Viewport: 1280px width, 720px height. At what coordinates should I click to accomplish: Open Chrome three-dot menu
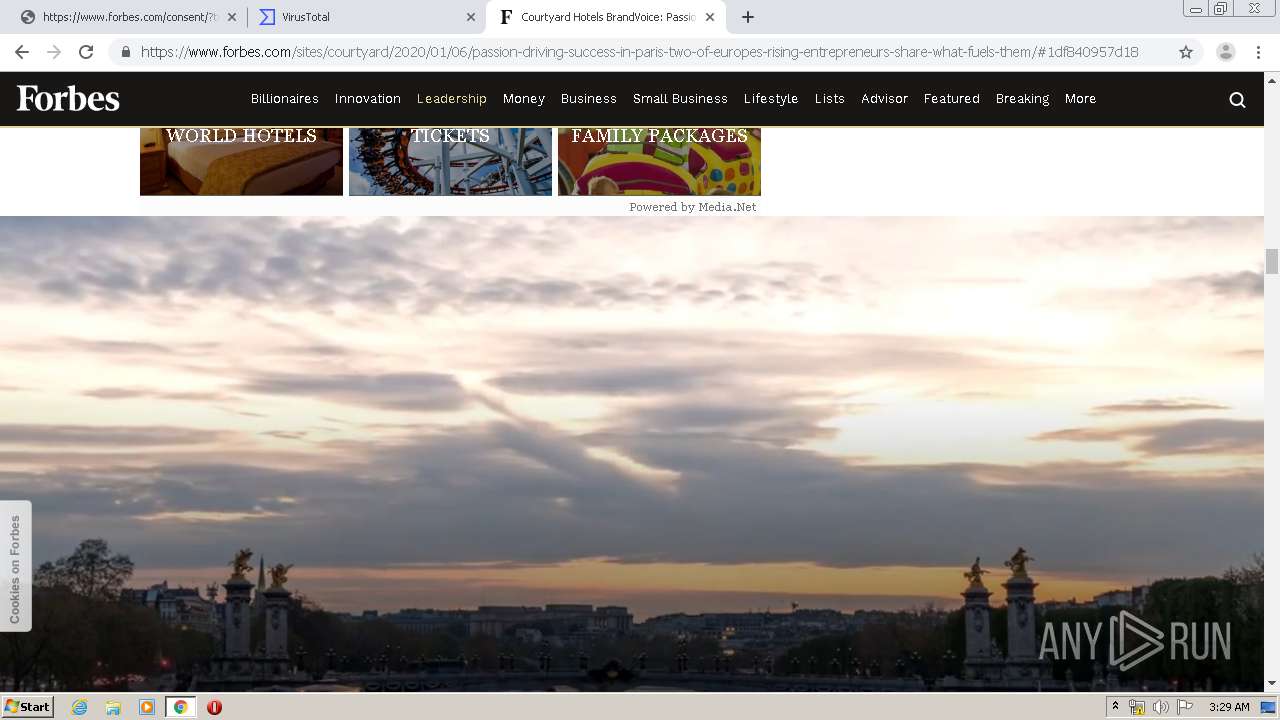coord(1258,52)
